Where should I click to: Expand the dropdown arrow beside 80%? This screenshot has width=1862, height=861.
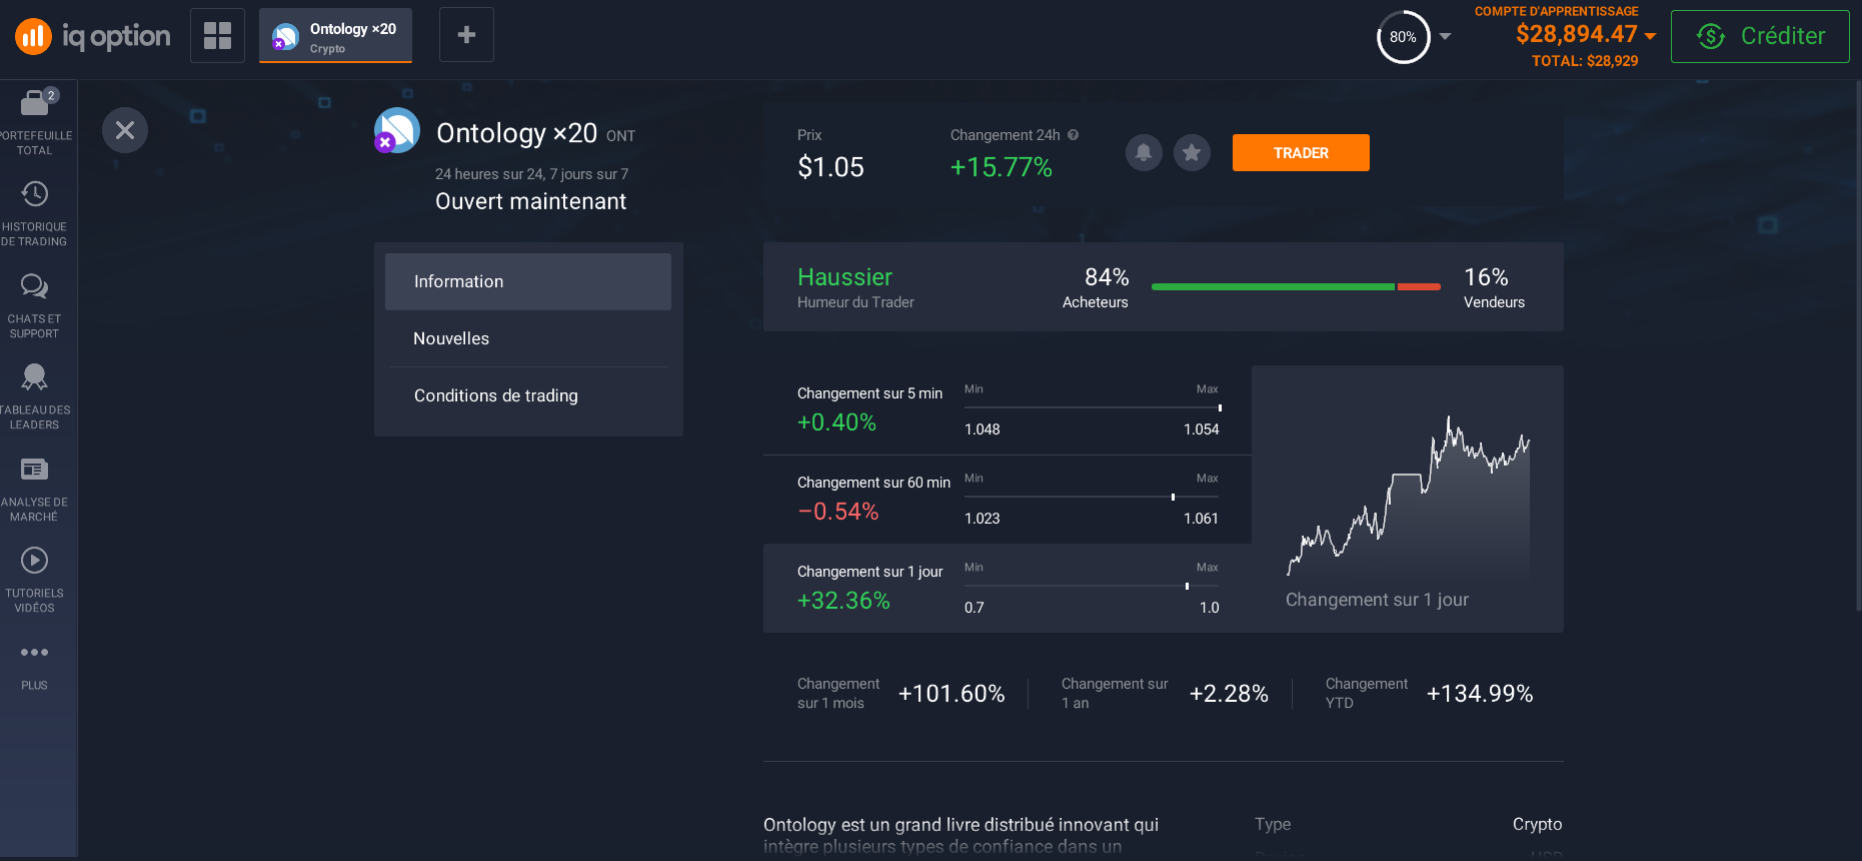click(x=1445, y=37)
